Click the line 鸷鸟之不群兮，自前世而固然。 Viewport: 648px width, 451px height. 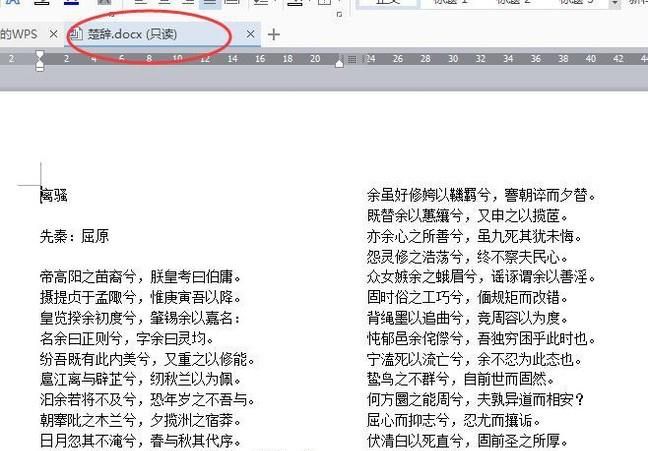tap(461, 379)
